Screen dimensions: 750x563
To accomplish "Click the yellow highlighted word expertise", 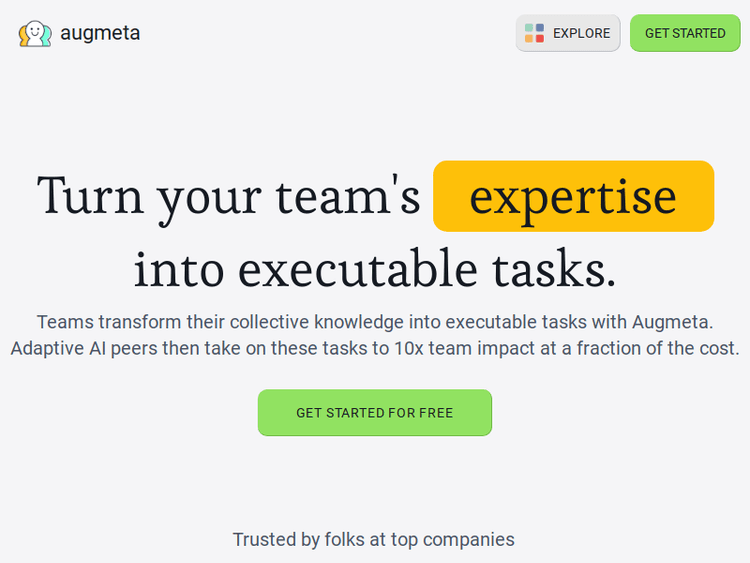I will (x=573, y=196).
